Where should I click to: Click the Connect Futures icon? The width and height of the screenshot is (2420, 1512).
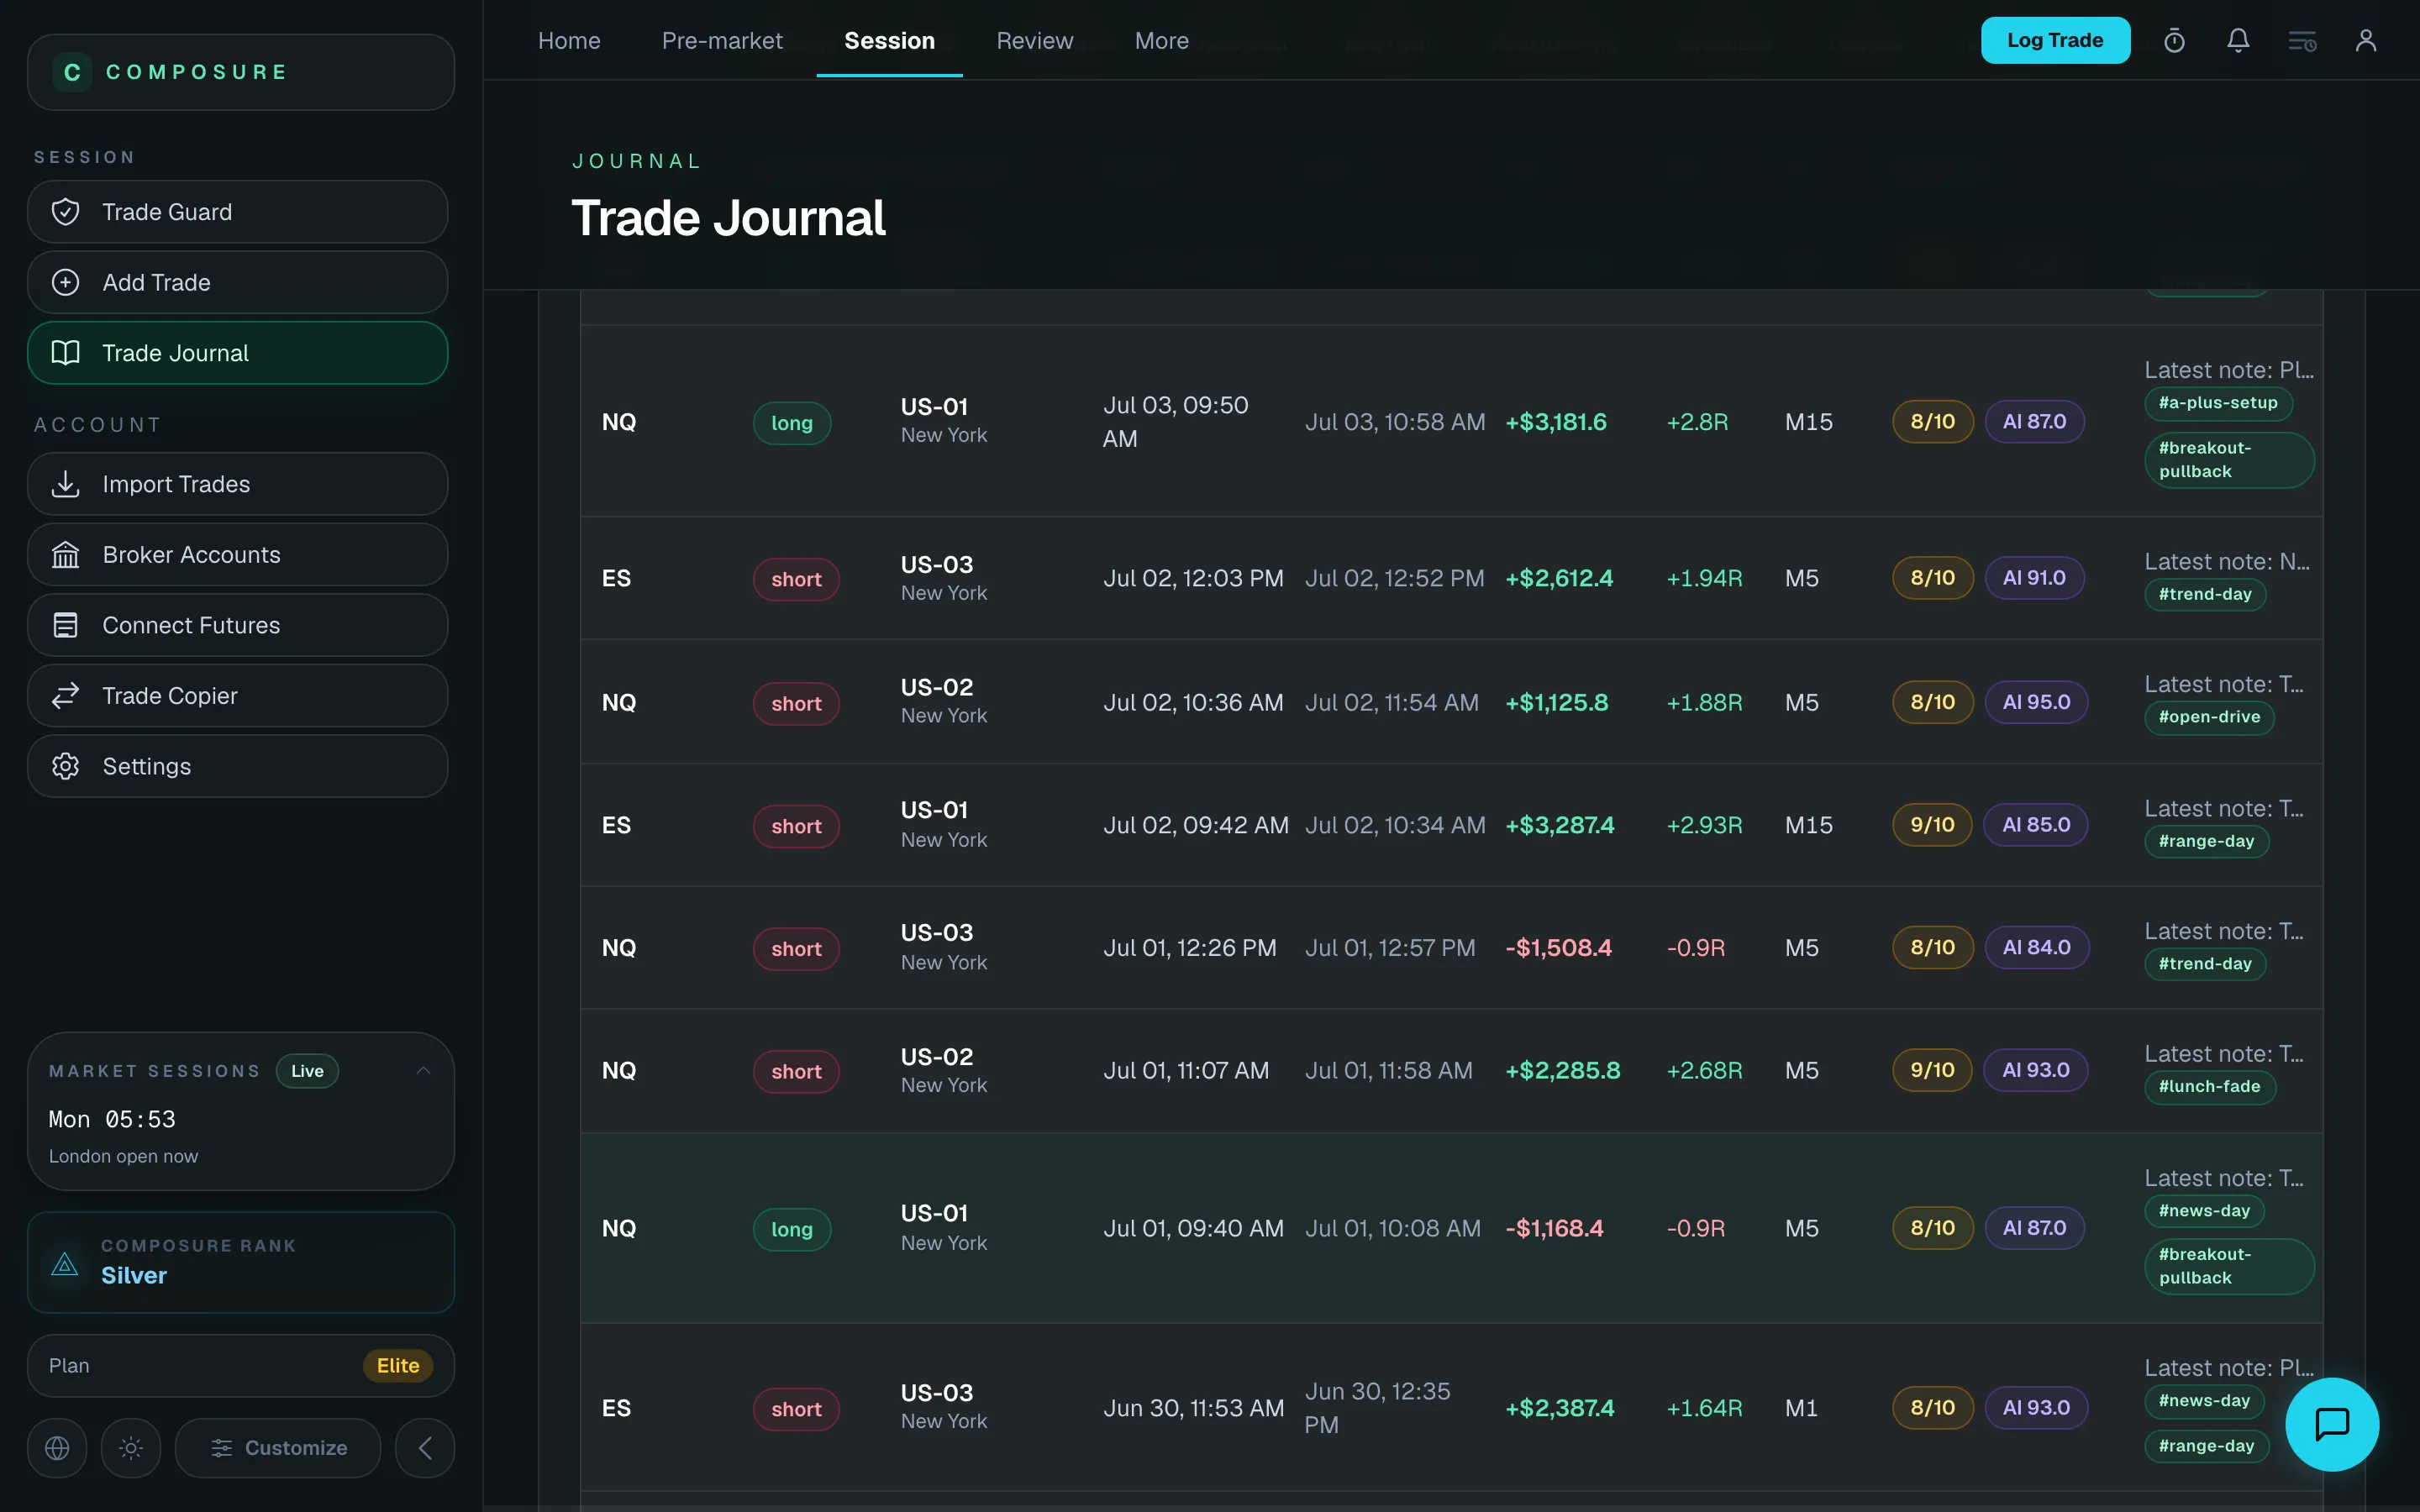click(66, 625)
